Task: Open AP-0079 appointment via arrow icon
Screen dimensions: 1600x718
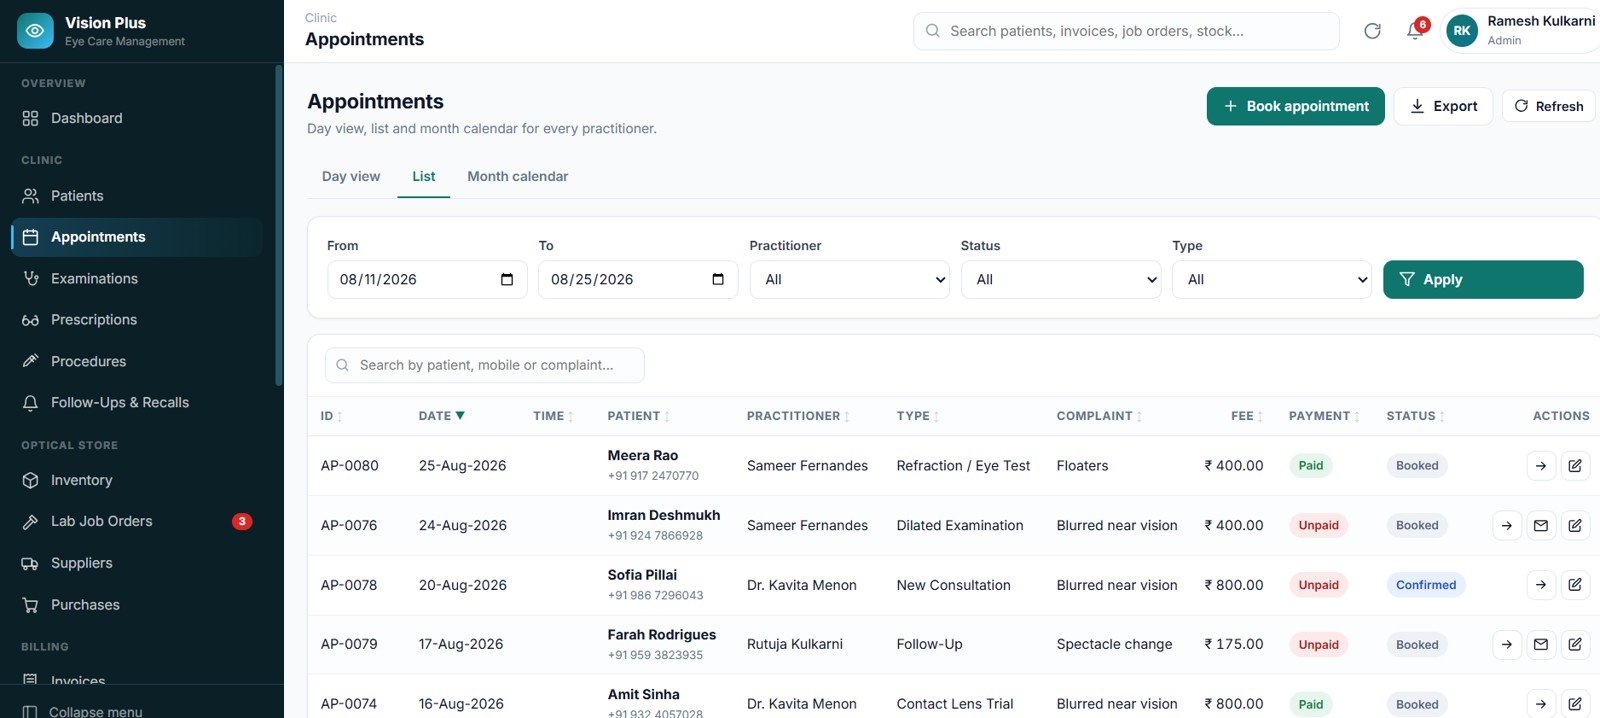Action: point(1507,645)
